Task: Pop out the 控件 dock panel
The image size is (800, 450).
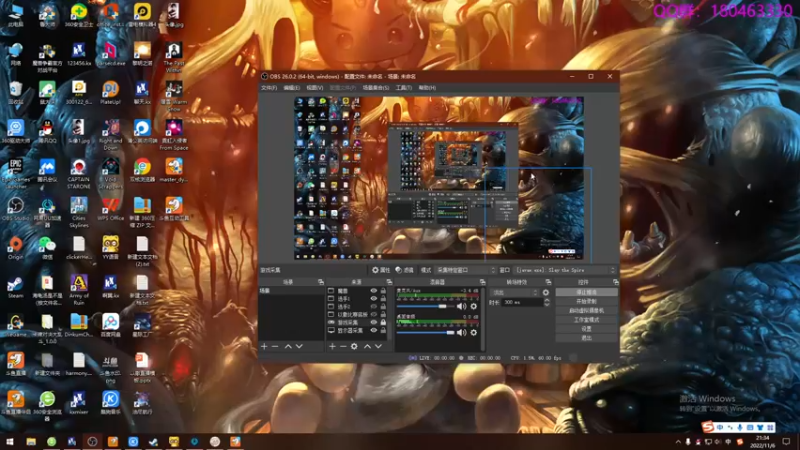Action: tap(615, 282)
